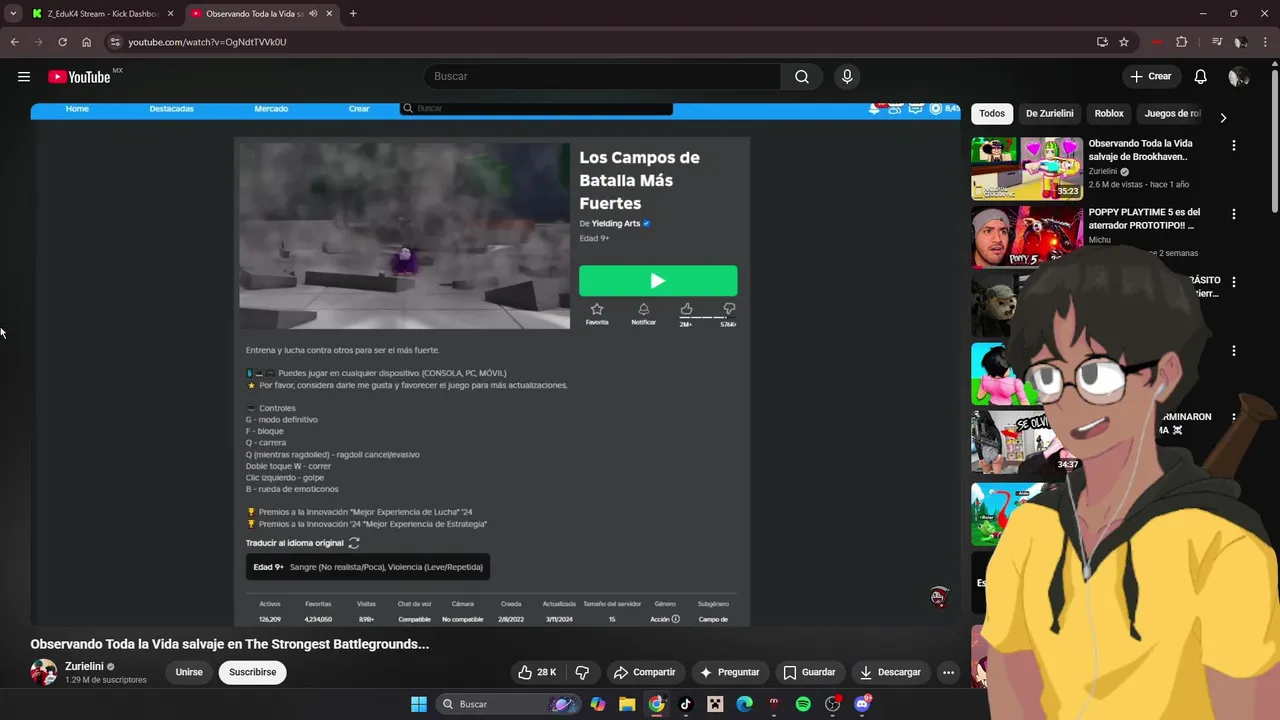
Task: Click the browser address bar URL
Action: (x=207, y=42)
